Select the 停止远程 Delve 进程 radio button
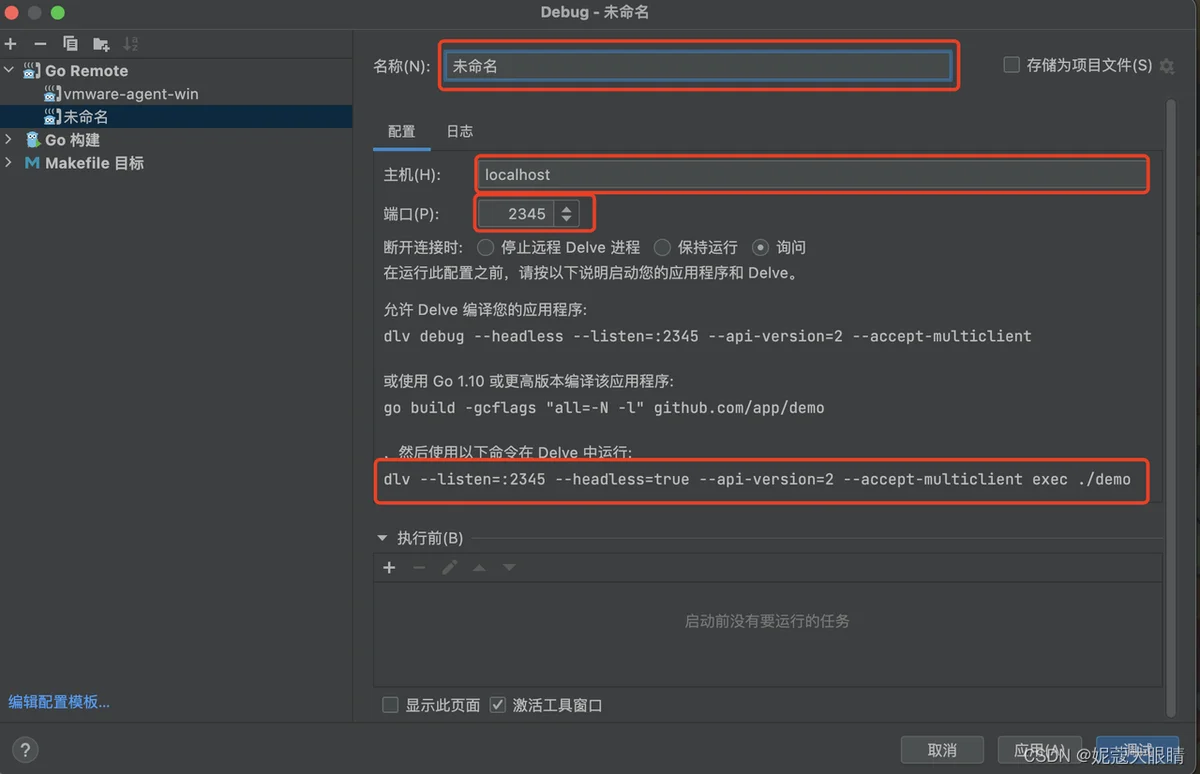1200x774 pixels. click(x=485, y=247)
